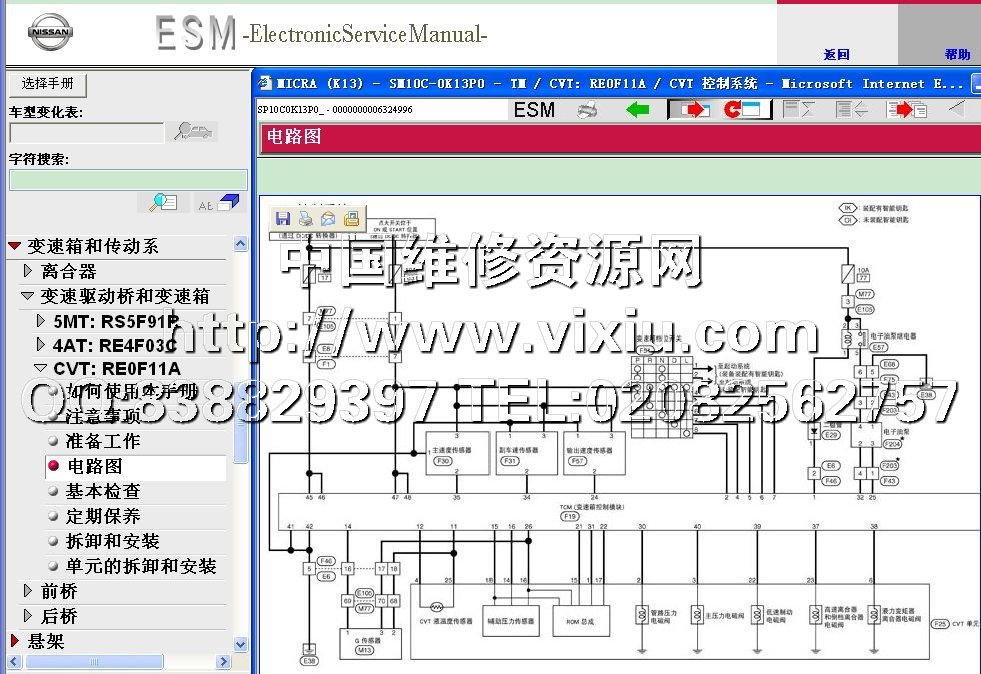Click the CVT 液温度传感器 label
981x674 pixels.
pyautogui.click(x=445, y=621)
